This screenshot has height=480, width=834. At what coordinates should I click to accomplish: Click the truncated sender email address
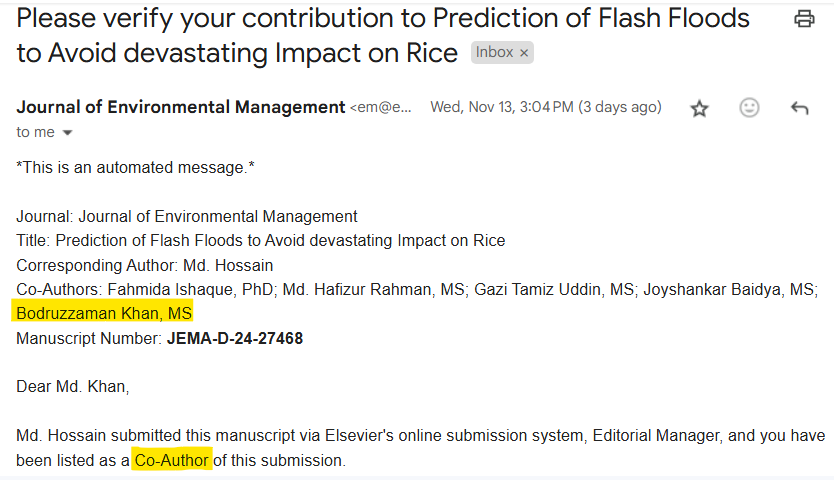click(380, 107)
